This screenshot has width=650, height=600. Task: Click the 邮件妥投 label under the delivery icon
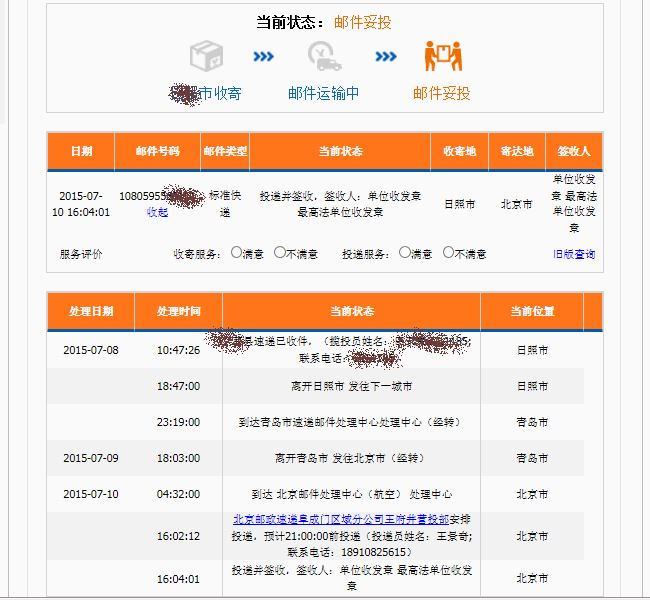click(441, 94)
